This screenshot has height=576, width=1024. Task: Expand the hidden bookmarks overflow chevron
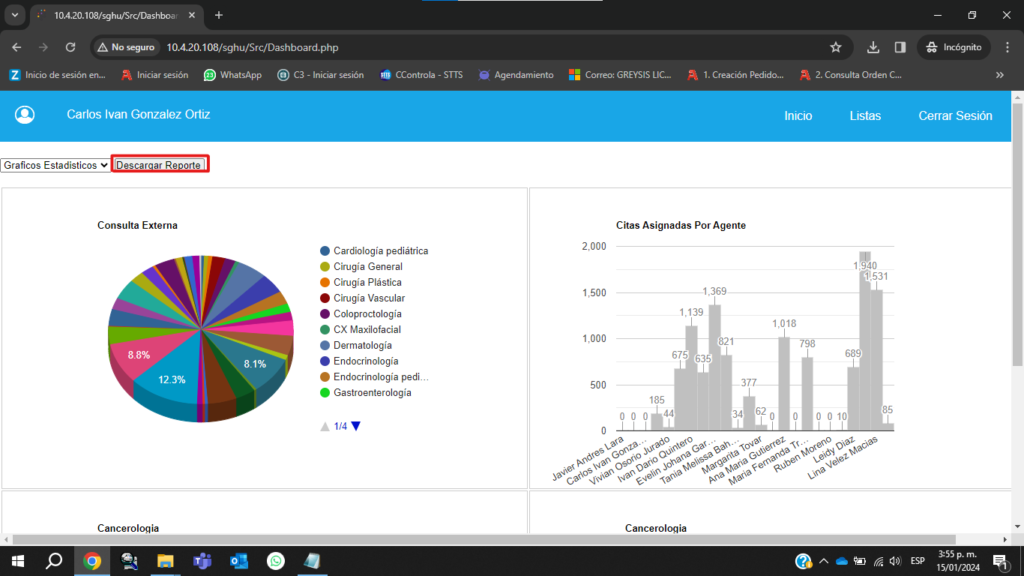pyautogui.click(x=999, y=74)
